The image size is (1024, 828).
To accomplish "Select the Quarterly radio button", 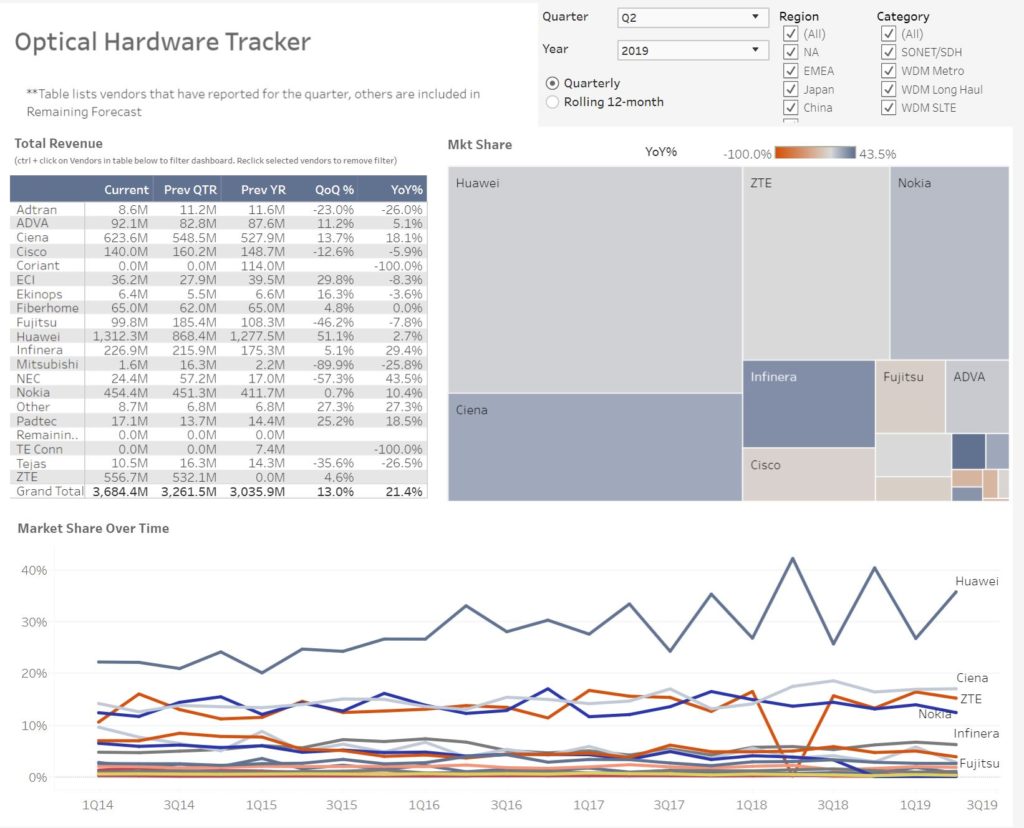I will pos(552,83).
